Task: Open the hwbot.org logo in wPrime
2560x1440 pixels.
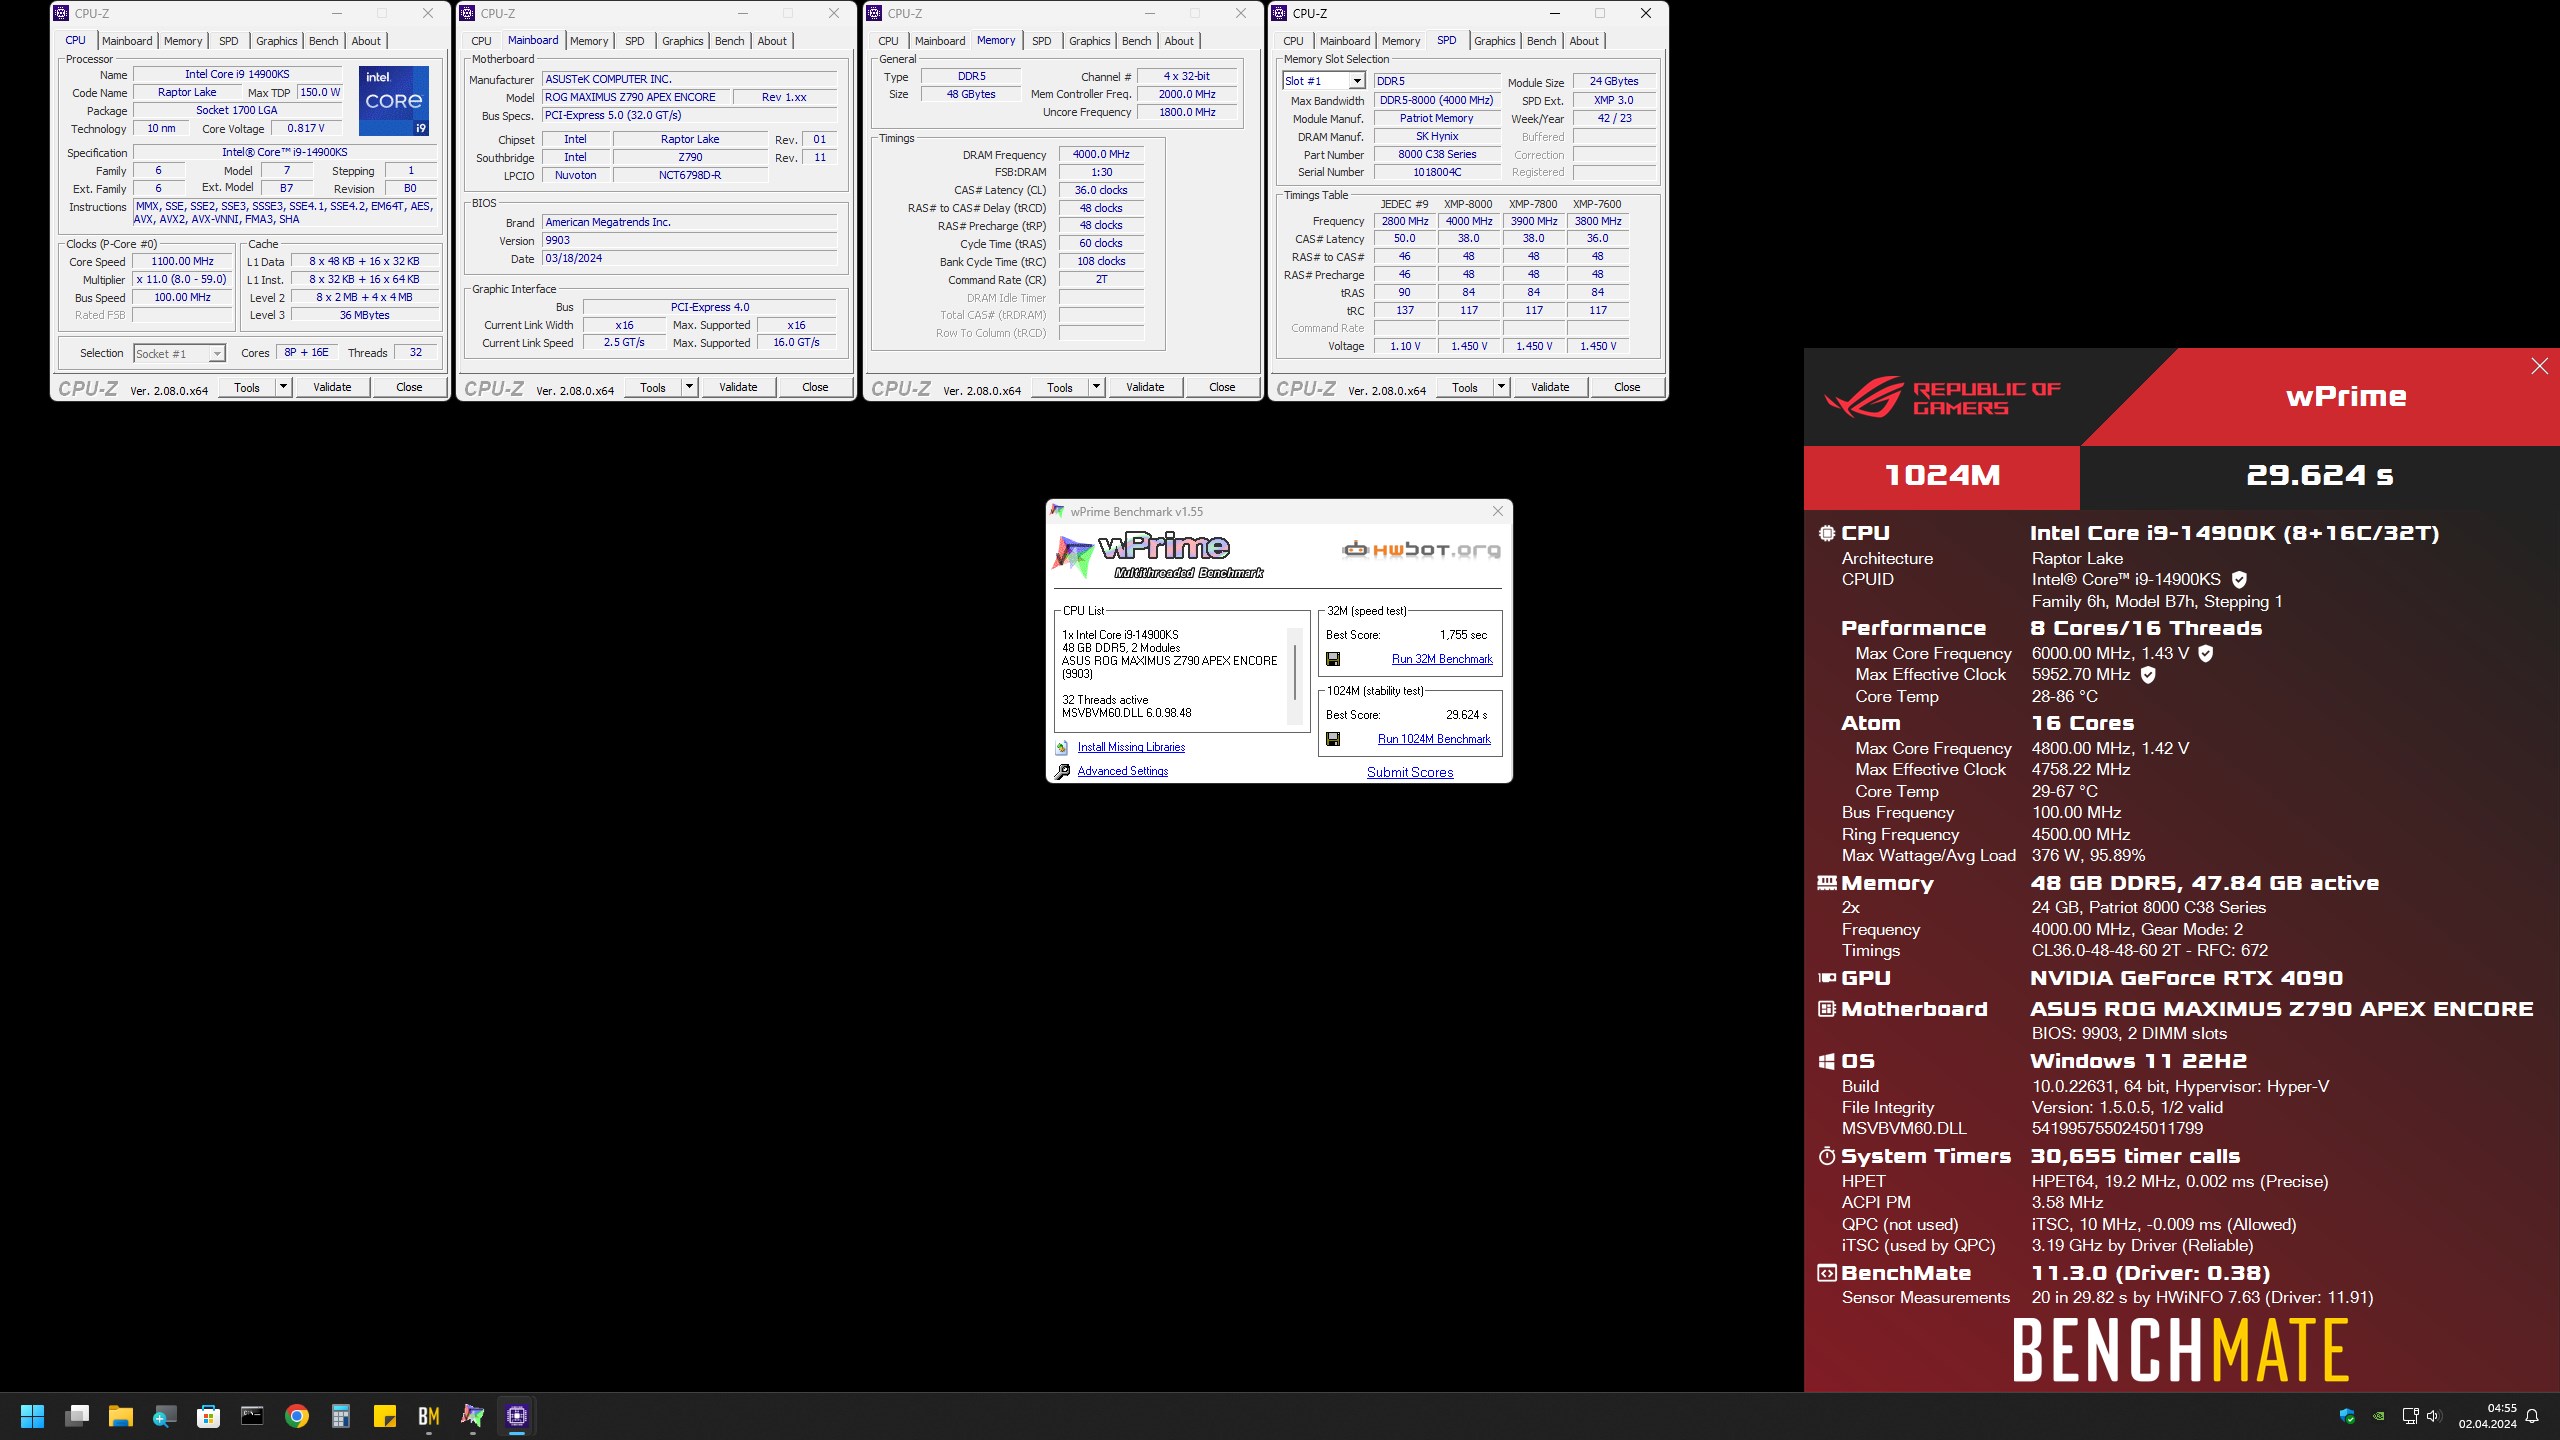Action: [1420, 549]
